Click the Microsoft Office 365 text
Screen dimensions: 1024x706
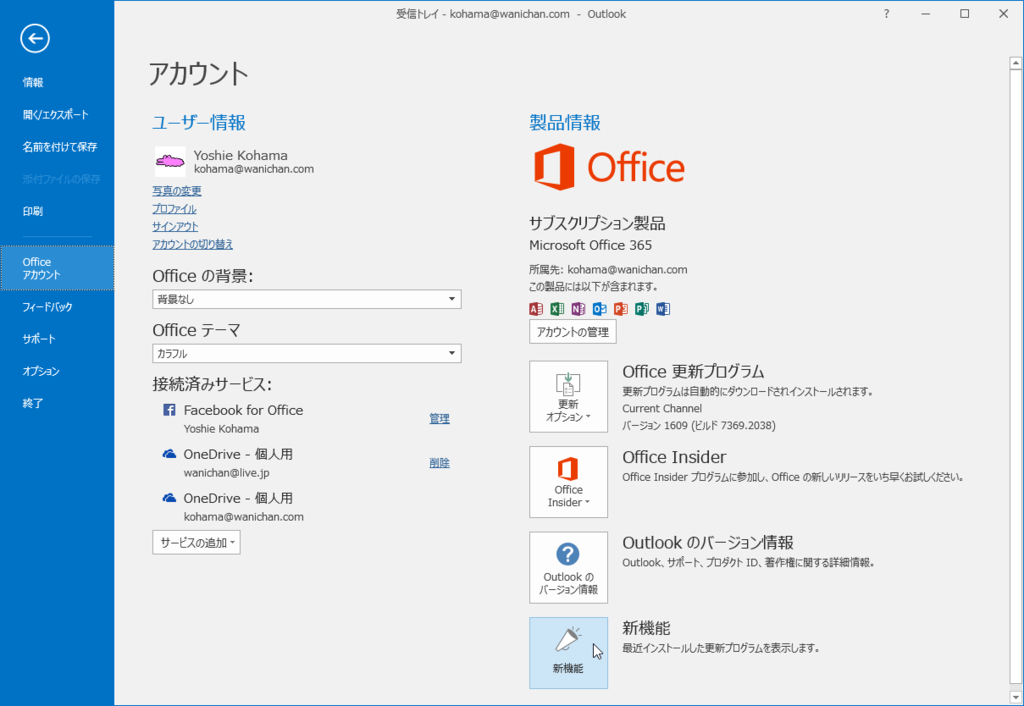(590, 246)
